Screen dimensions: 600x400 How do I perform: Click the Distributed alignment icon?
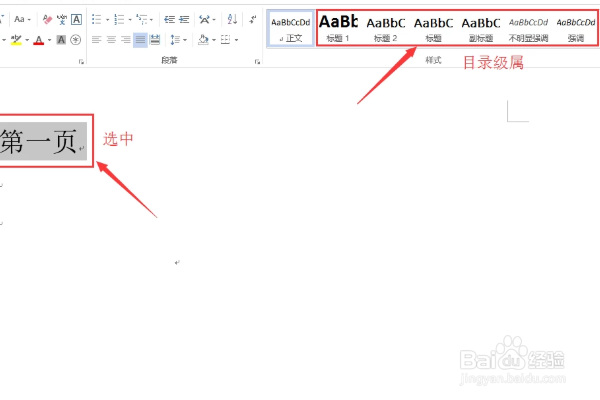[155, 40]
